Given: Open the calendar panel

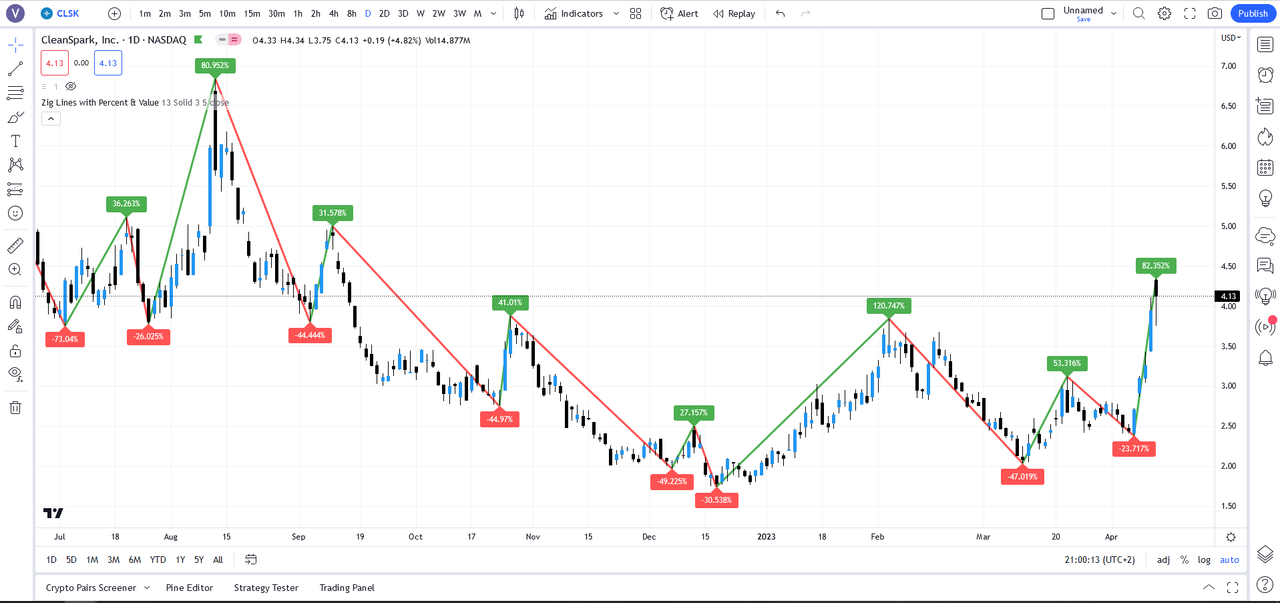Looking at the screenshot, I should [1265, 167].
